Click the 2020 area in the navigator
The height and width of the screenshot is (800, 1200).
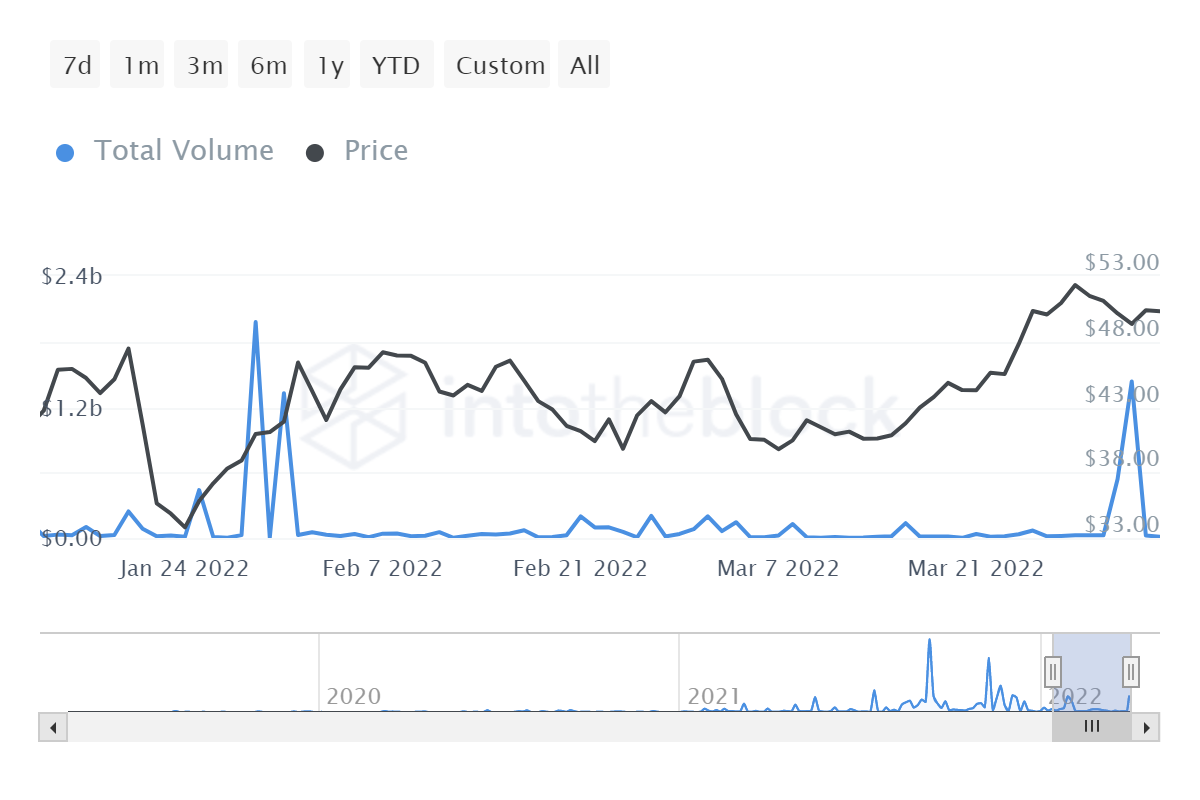(x=354, y=696)
